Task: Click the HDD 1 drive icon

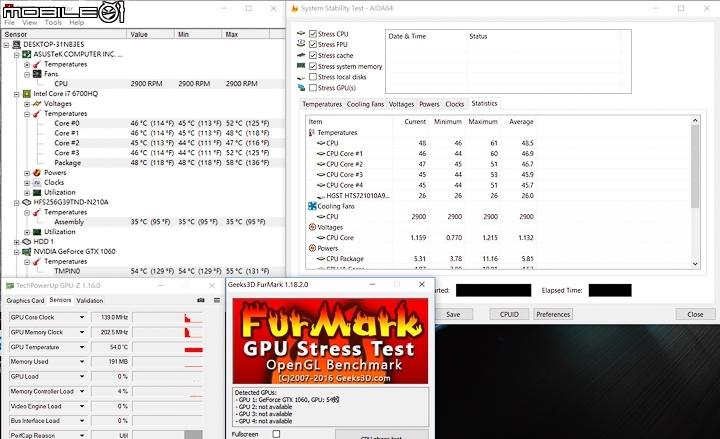Action: click(27, 242)
